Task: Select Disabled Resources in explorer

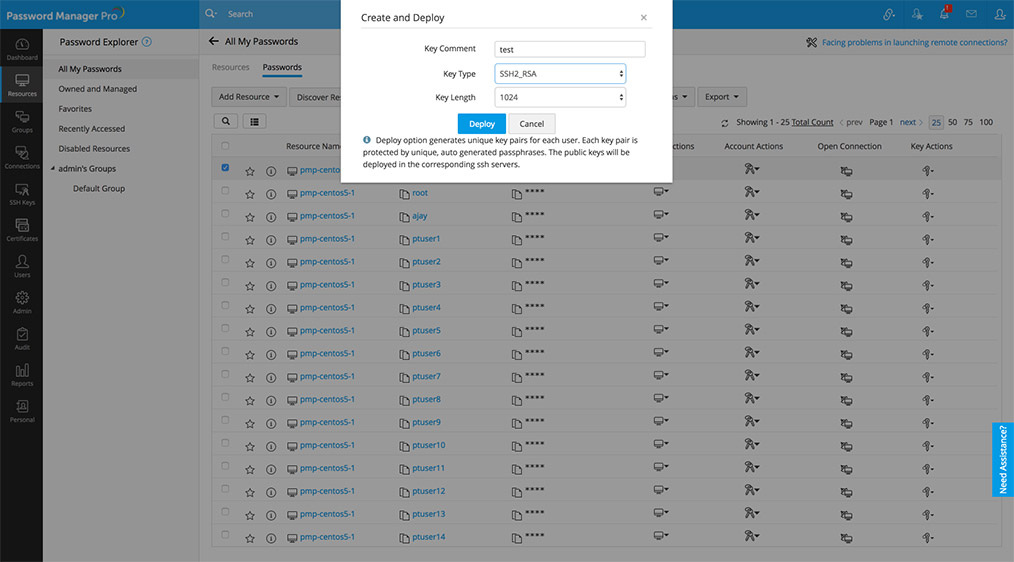Action: pyautogui.click(x=94, y=149)
